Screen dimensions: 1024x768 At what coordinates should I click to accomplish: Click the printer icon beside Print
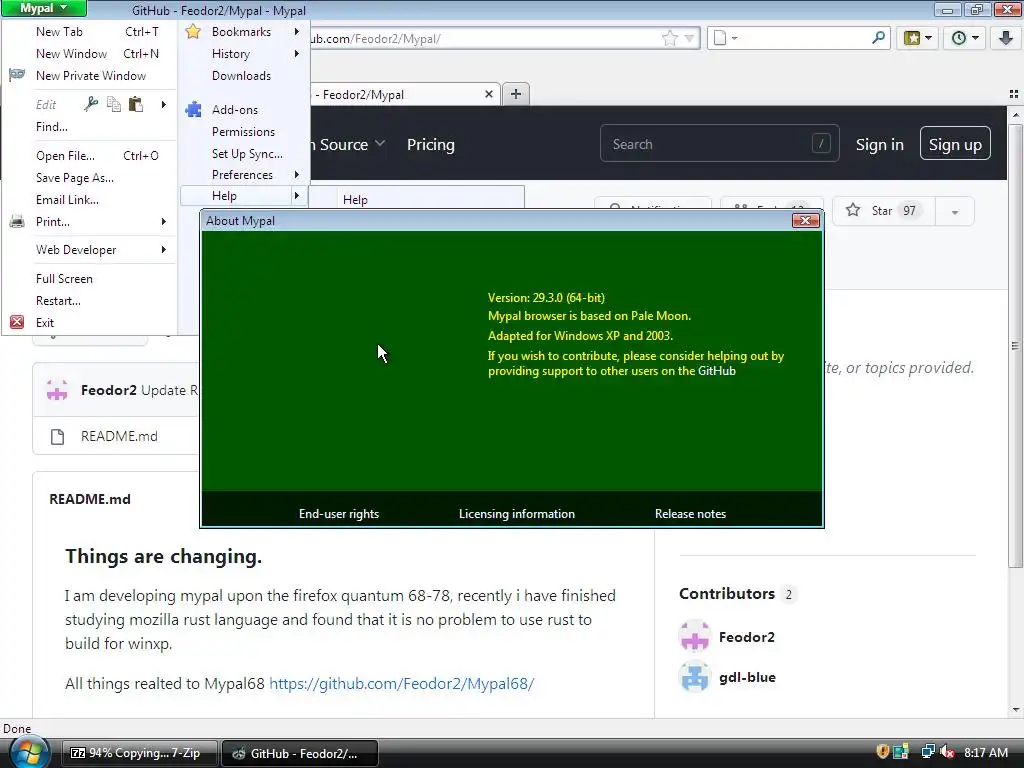point(17,221)
